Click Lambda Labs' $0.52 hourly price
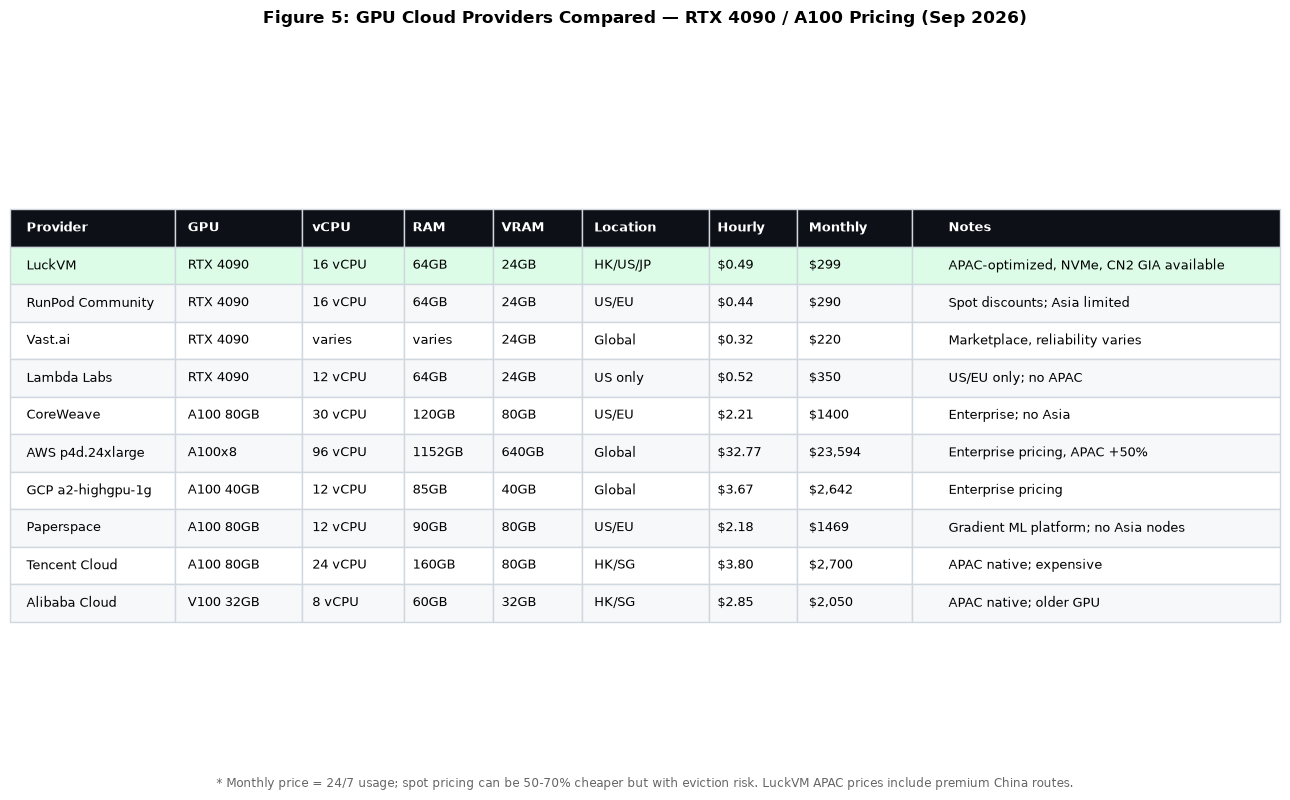This screenshot has width=1290, height=800. (x=753, y=378)
